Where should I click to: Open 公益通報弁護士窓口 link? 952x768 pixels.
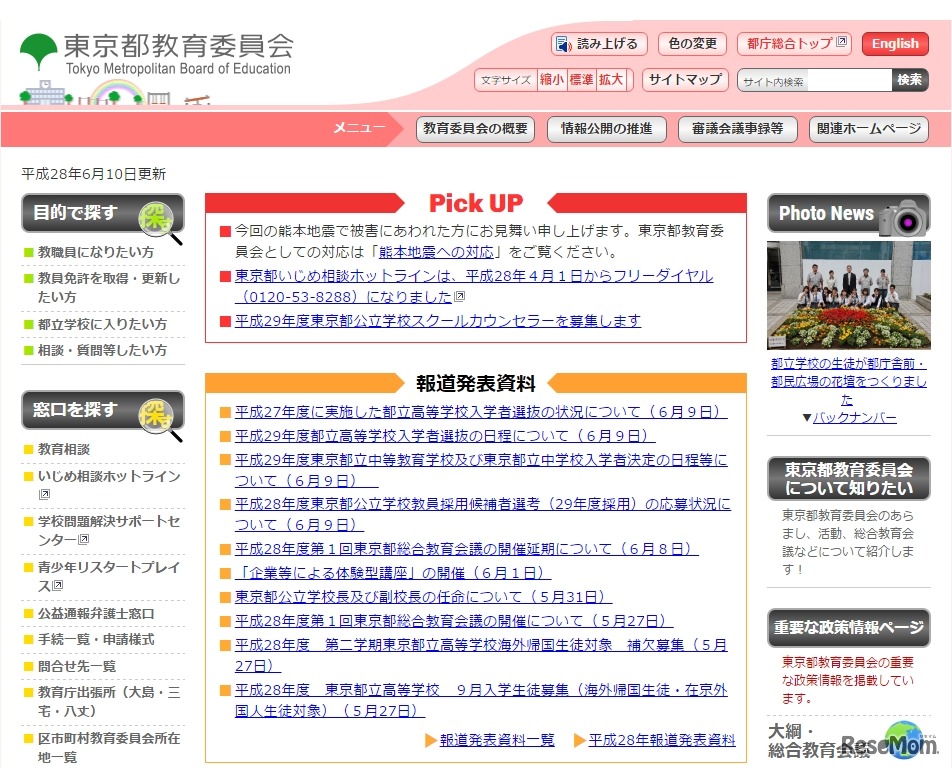(96, 614)
